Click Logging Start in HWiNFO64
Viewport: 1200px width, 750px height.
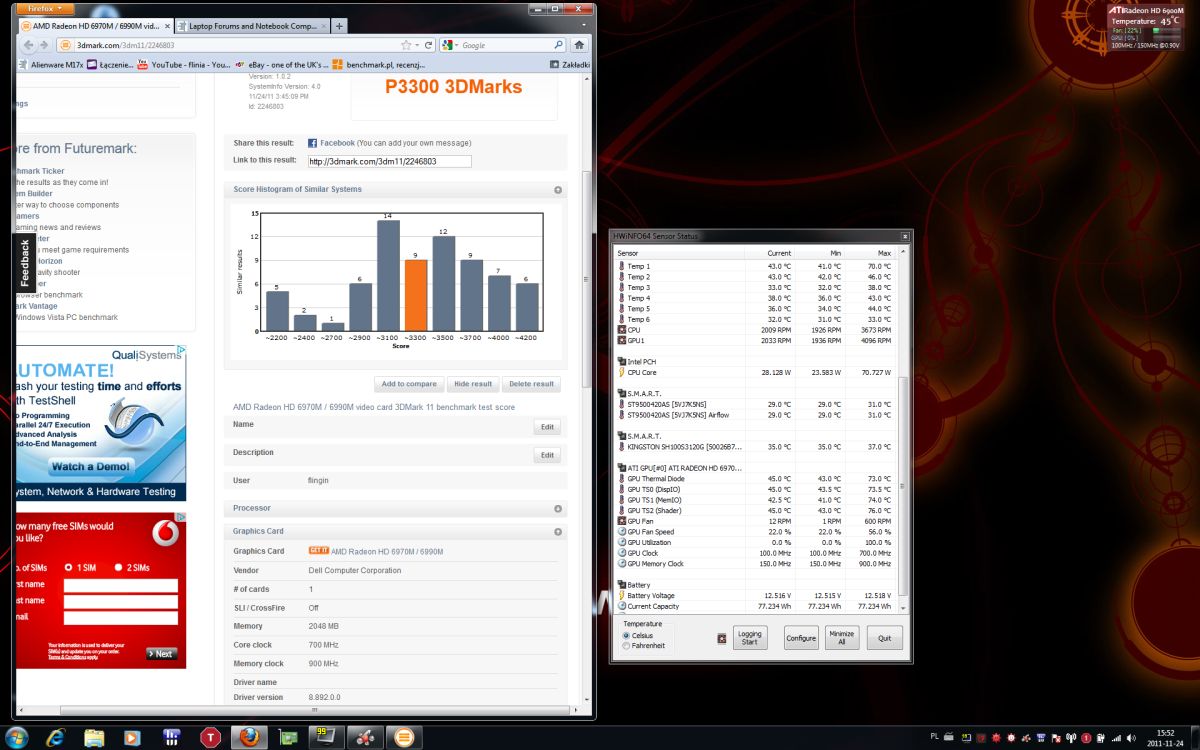tap(750, 638)
